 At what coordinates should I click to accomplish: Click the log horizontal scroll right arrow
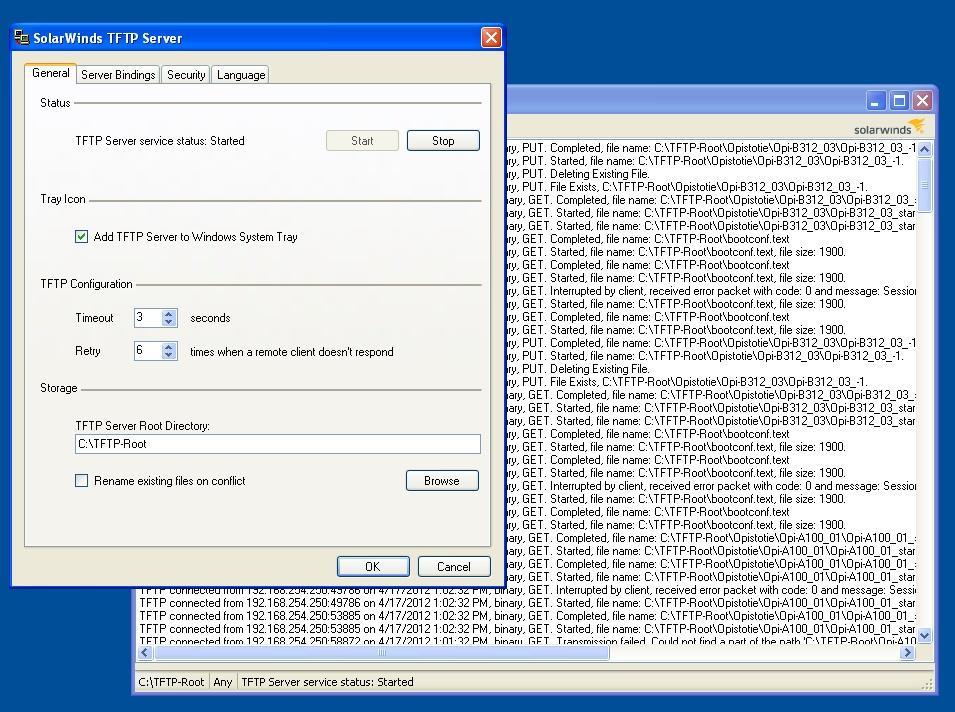click(907, 653)
